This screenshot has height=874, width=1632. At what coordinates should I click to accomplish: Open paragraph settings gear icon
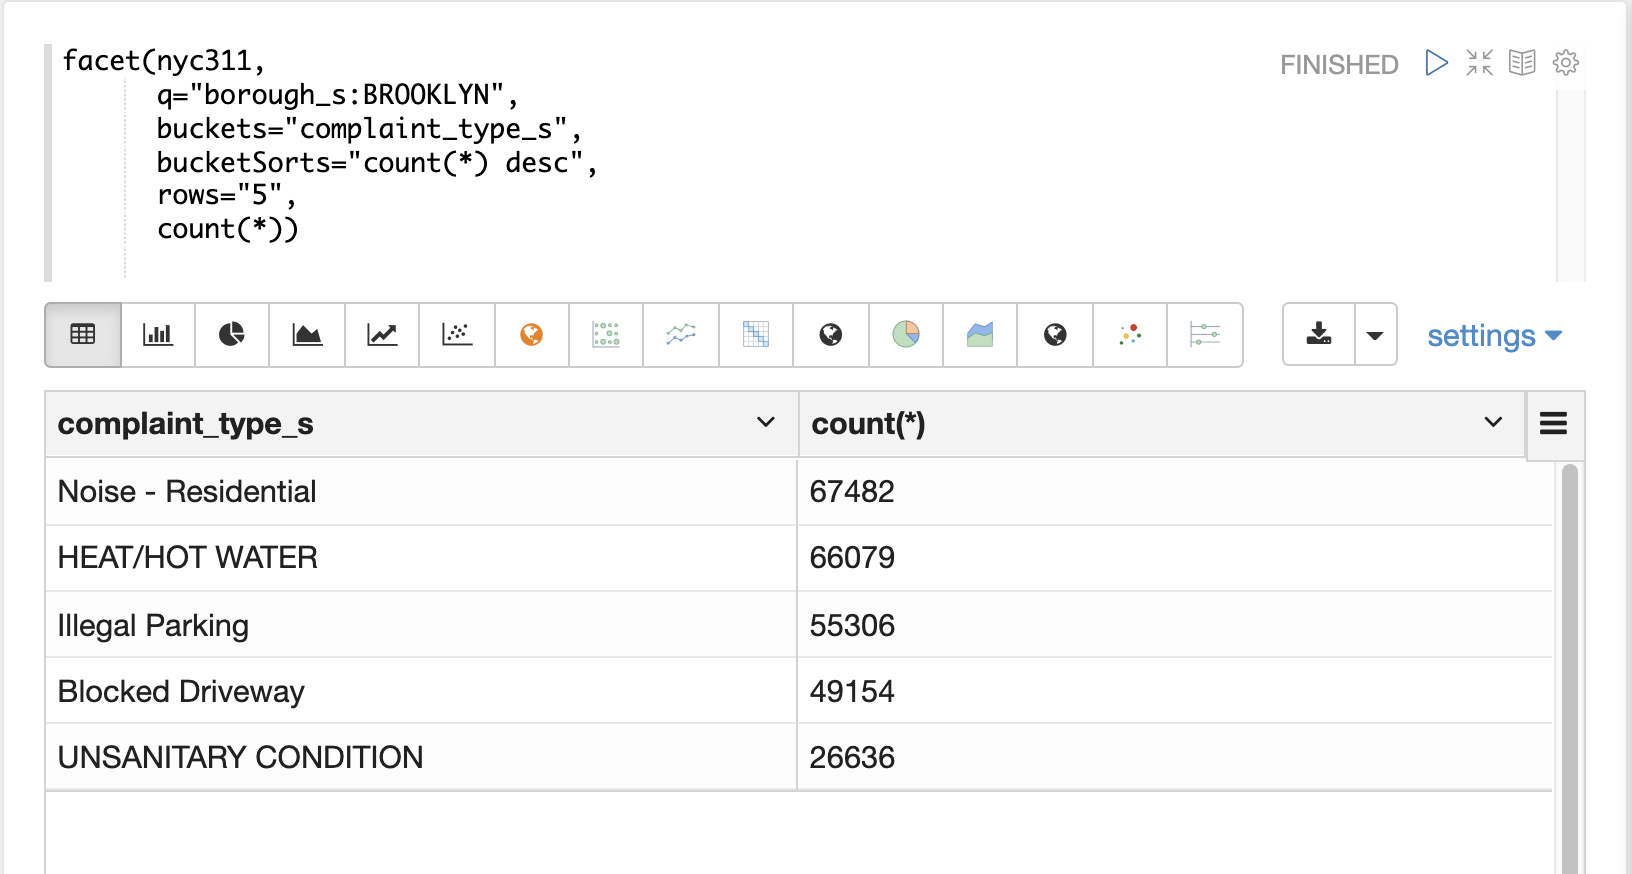(1565, 63)
